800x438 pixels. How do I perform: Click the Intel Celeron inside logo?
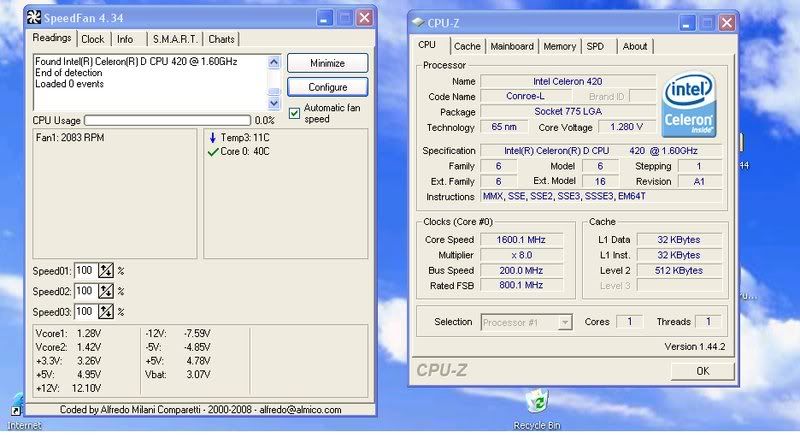click(x=689, y=105)
